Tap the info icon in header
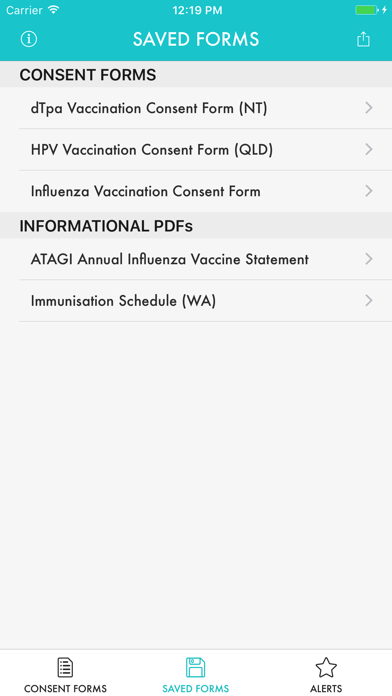The width and height of the screenshot is (392, 696). coord(29,39)
